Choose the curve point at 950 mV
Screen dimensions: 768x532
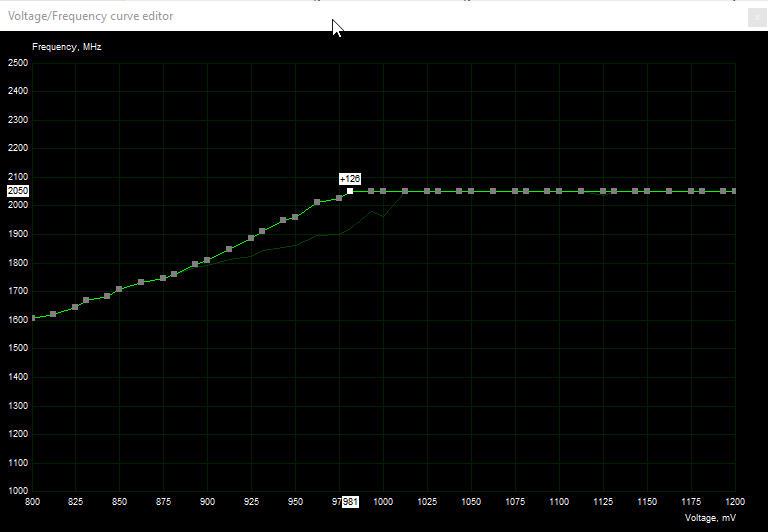tap(295, 217)
